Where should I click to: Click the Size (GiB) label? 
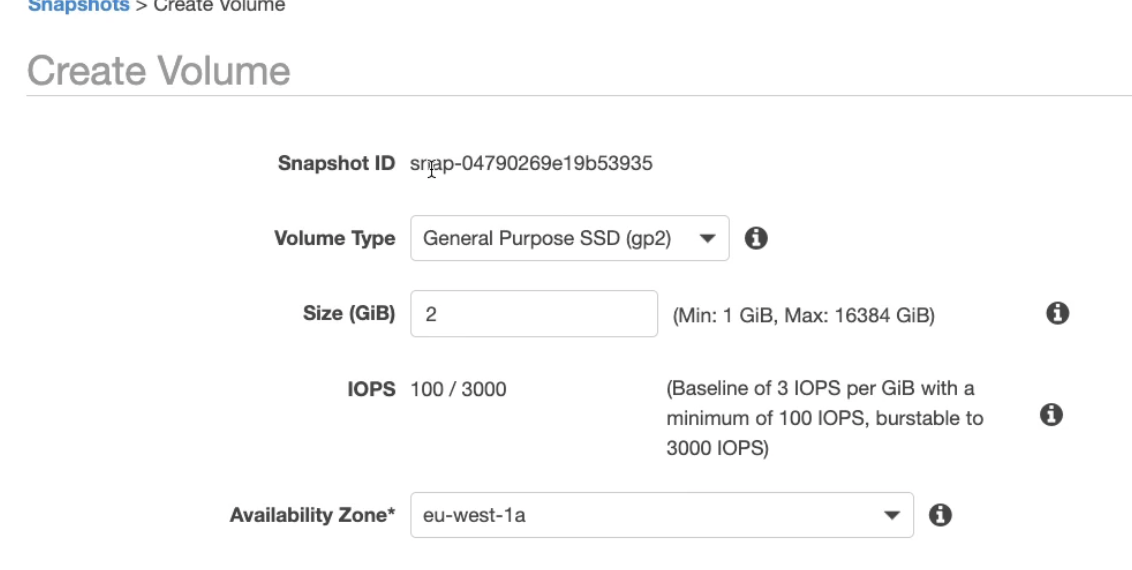click(349, 314)
